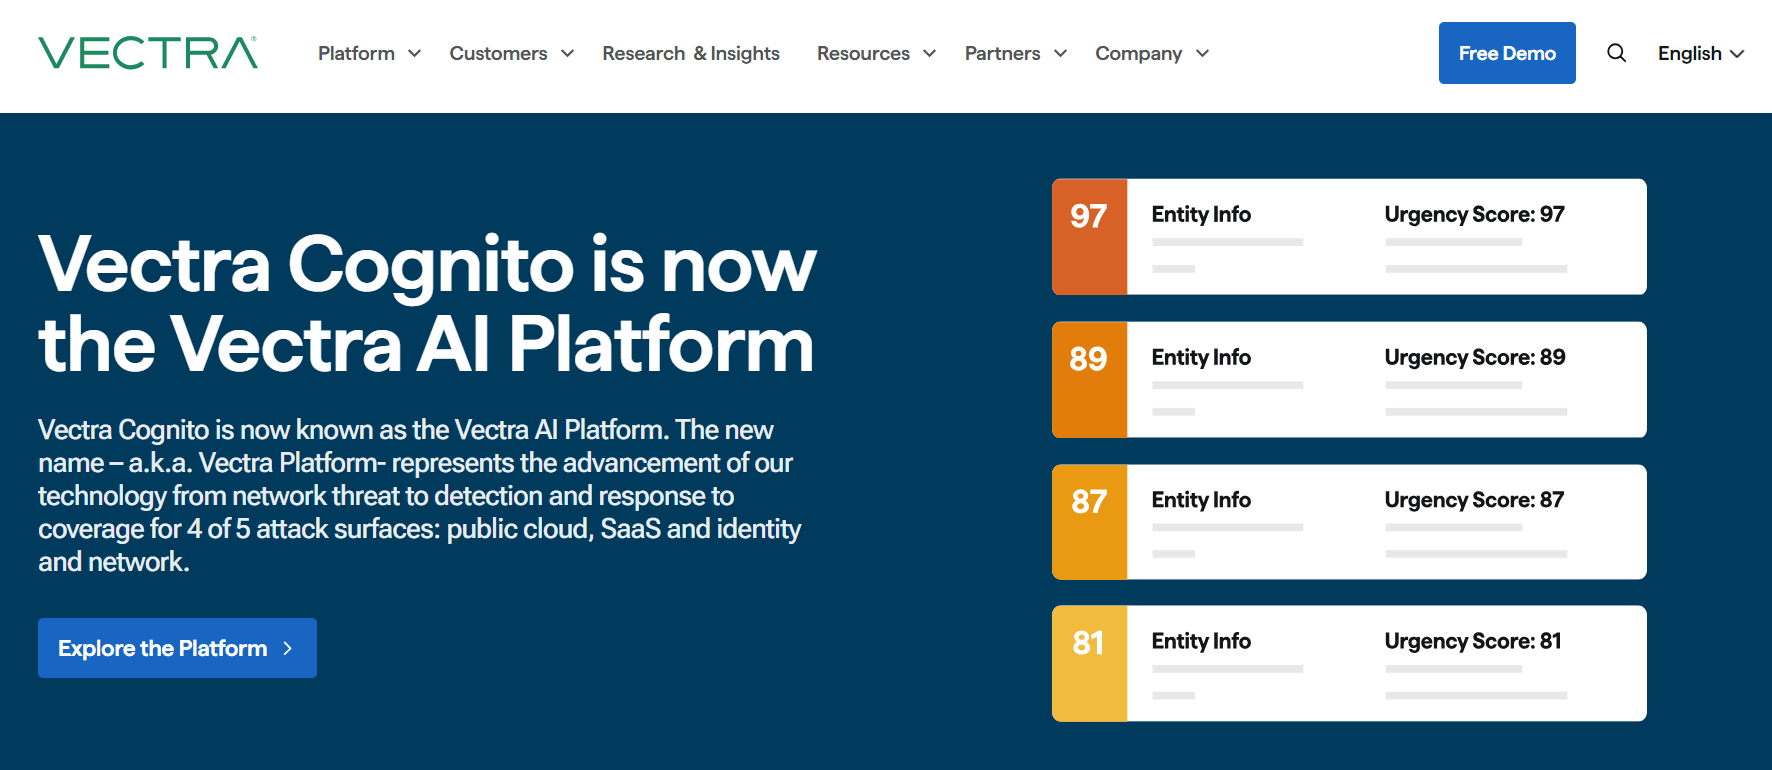Open the English language selector
The image size is (1772, 770).
[1700, 54]
